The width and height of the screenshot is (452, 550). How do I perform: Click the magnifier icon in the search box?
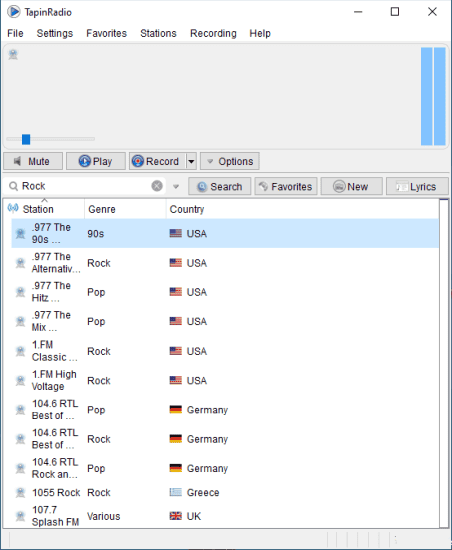click(x=13, y=186)
